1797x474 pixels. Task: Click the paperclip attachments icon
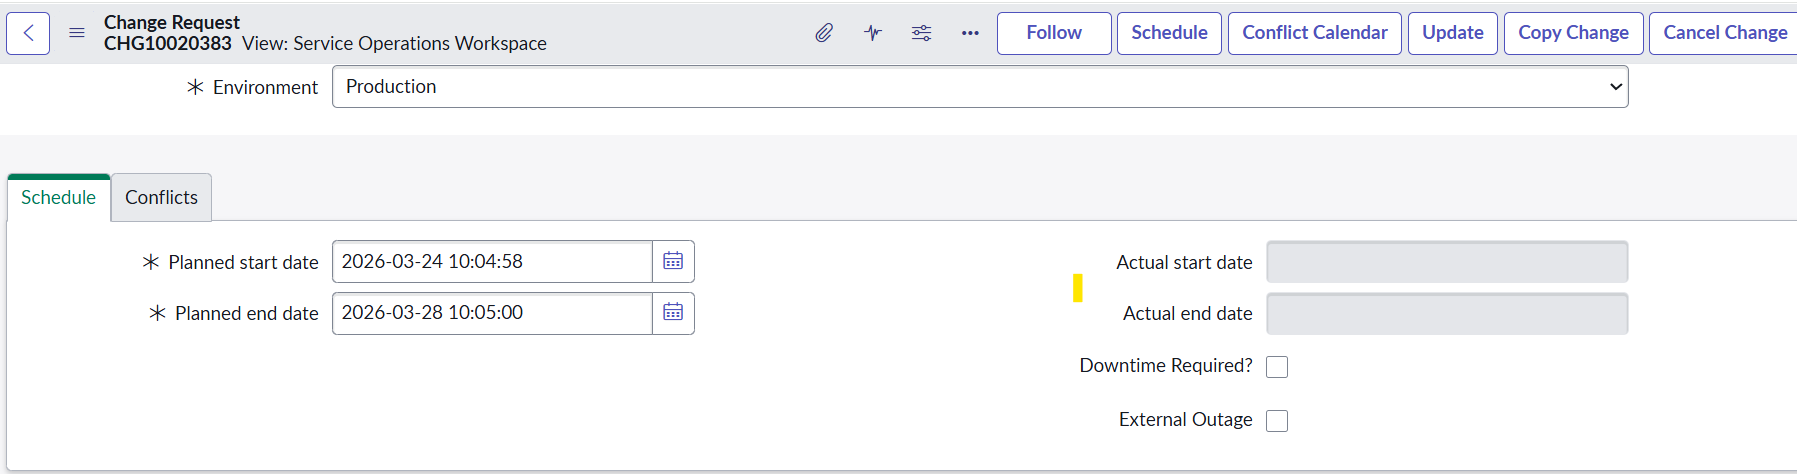(x=824, y=33)
